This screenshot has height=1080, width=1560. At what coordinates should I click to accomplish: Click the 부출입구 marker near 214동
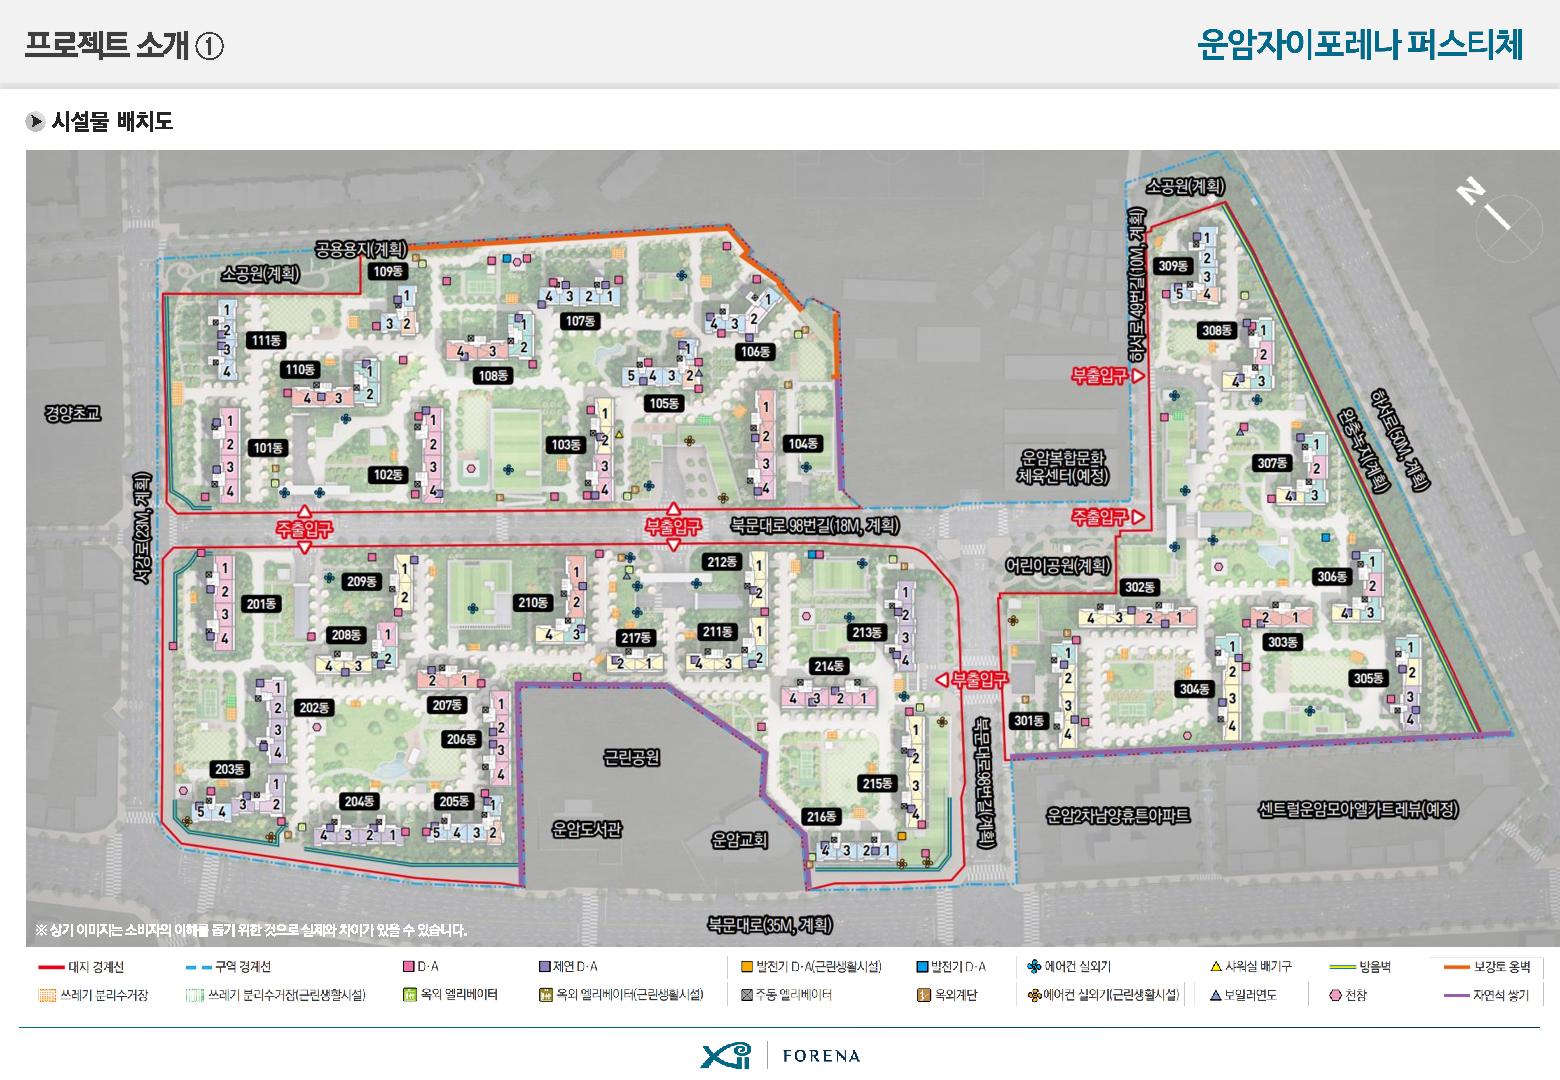972,679
